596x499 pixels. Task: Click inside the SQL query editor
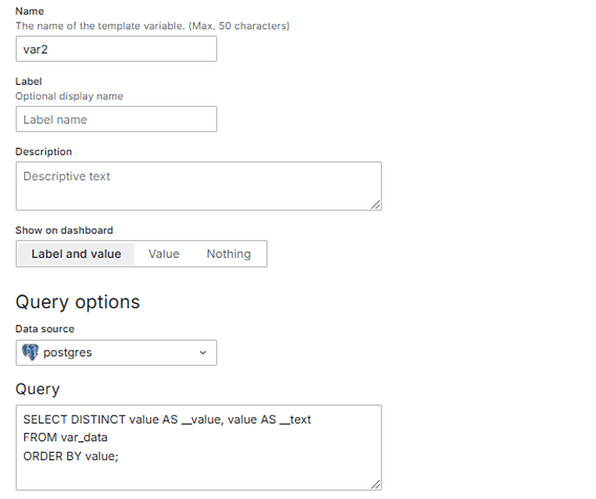click(199, 447)
